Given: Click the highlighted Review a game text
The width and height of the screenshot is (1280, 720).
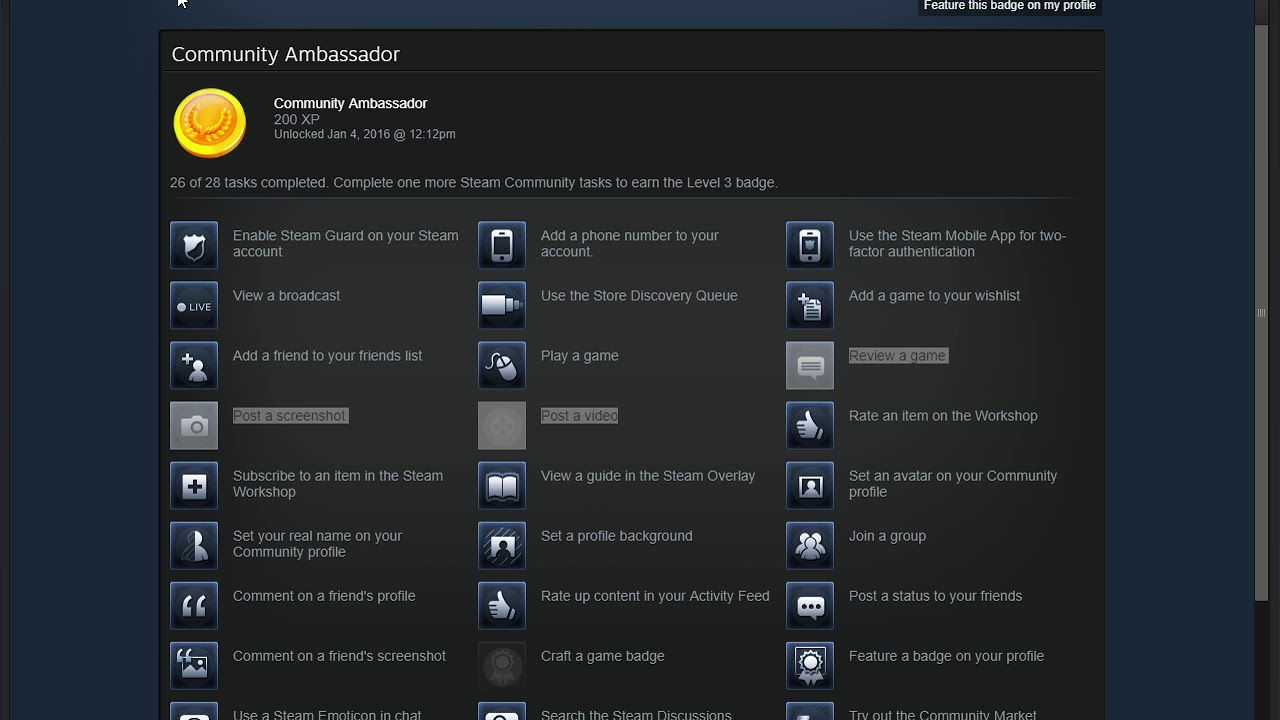Looking at the screenshot, I should click(897, 356).
